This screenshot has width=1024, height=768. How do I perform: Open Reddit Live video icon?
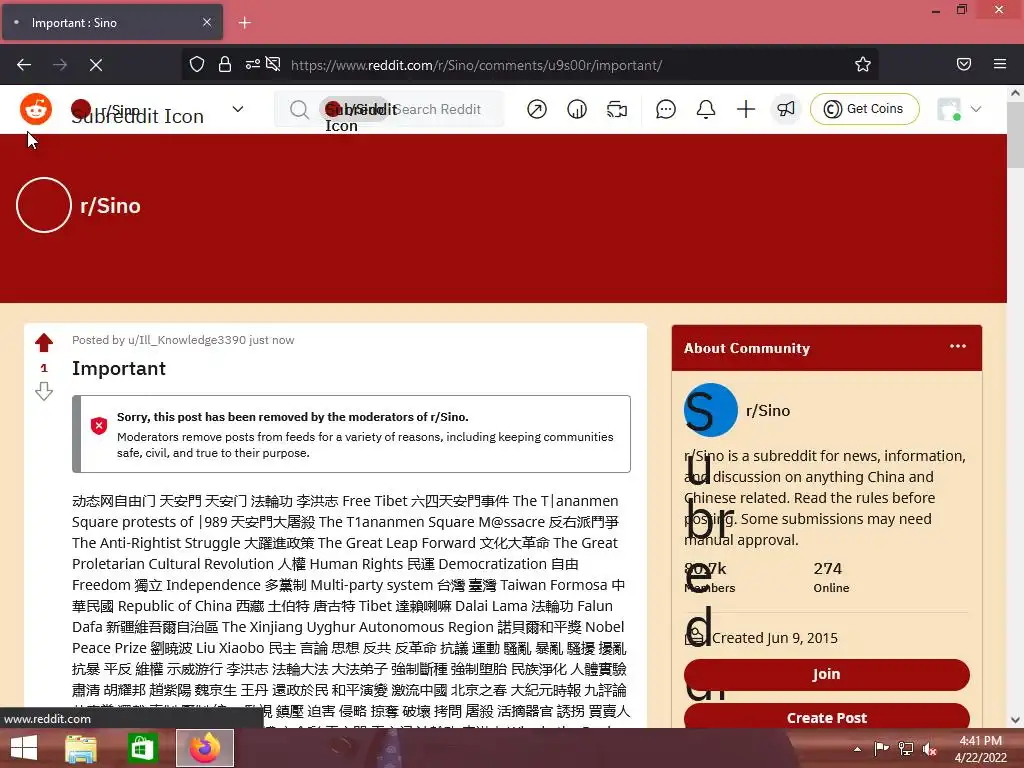(x=616, y=109)
